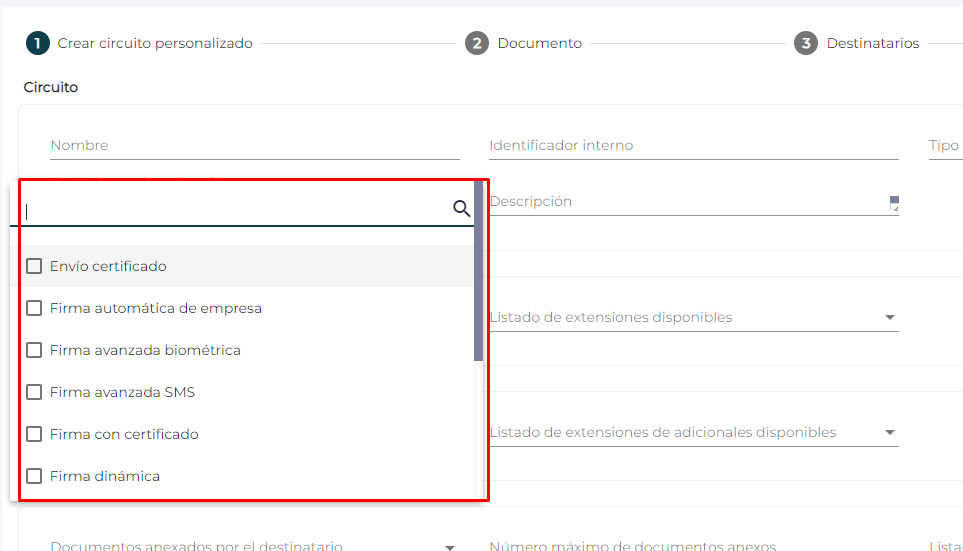Click the dropdown list scrollbar thumb
Image resolution: width=963 pixels, height=551 pixels.
coord(478,271)
